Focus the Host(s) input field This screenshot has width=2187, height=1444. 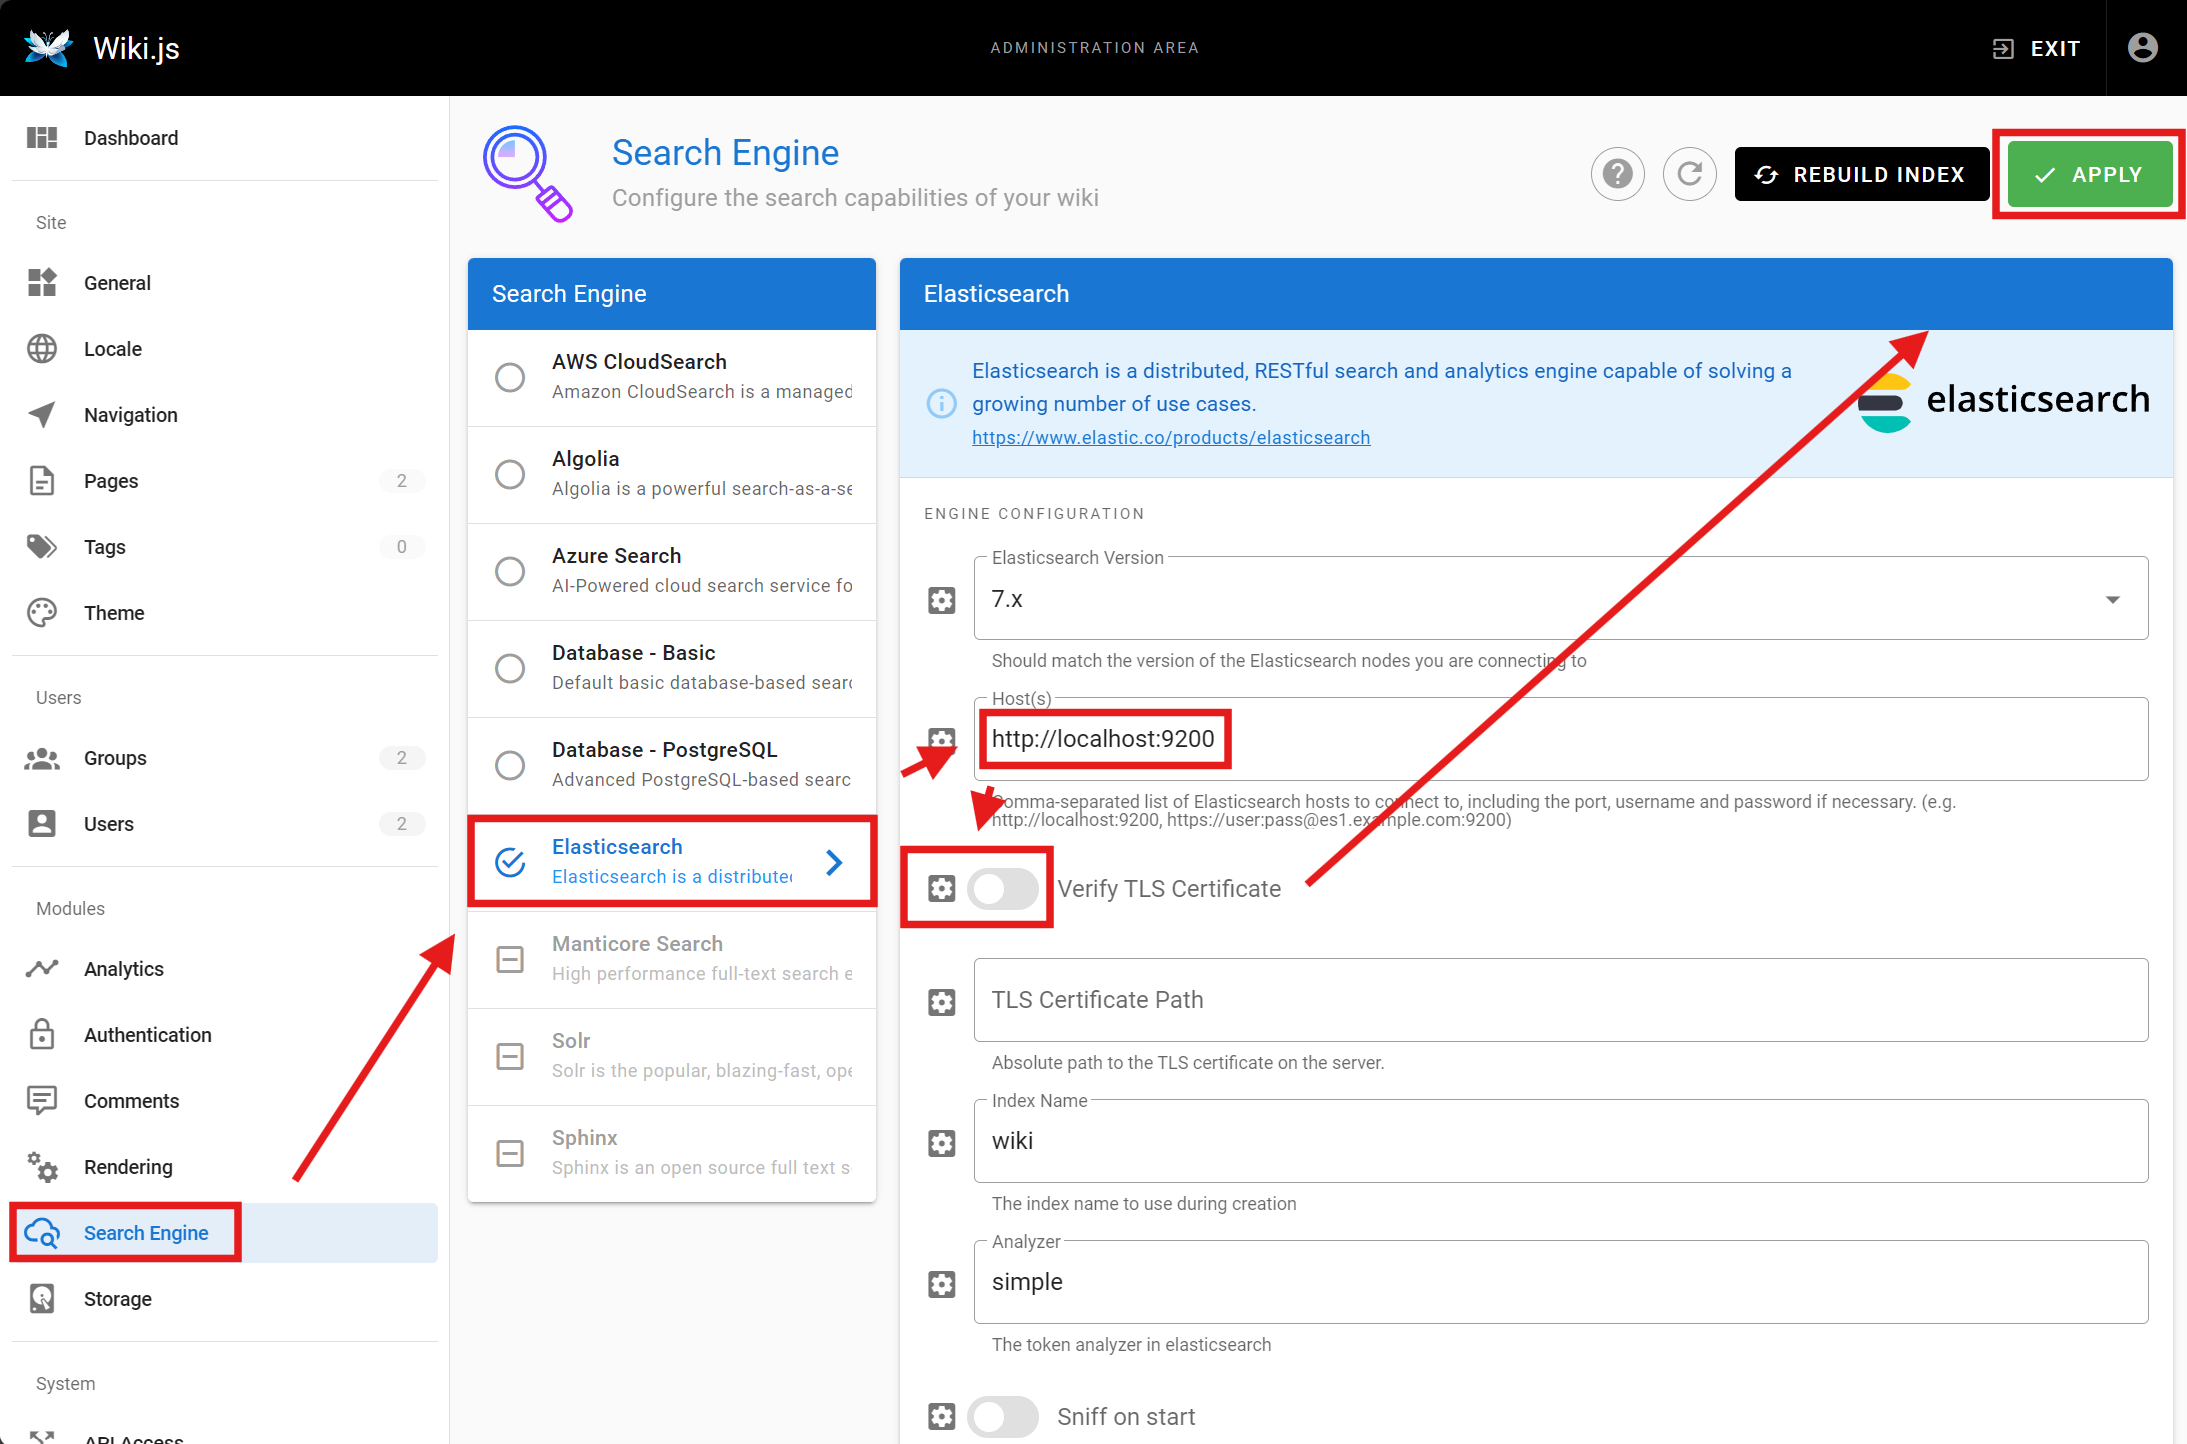click(x=1561, y=739)
